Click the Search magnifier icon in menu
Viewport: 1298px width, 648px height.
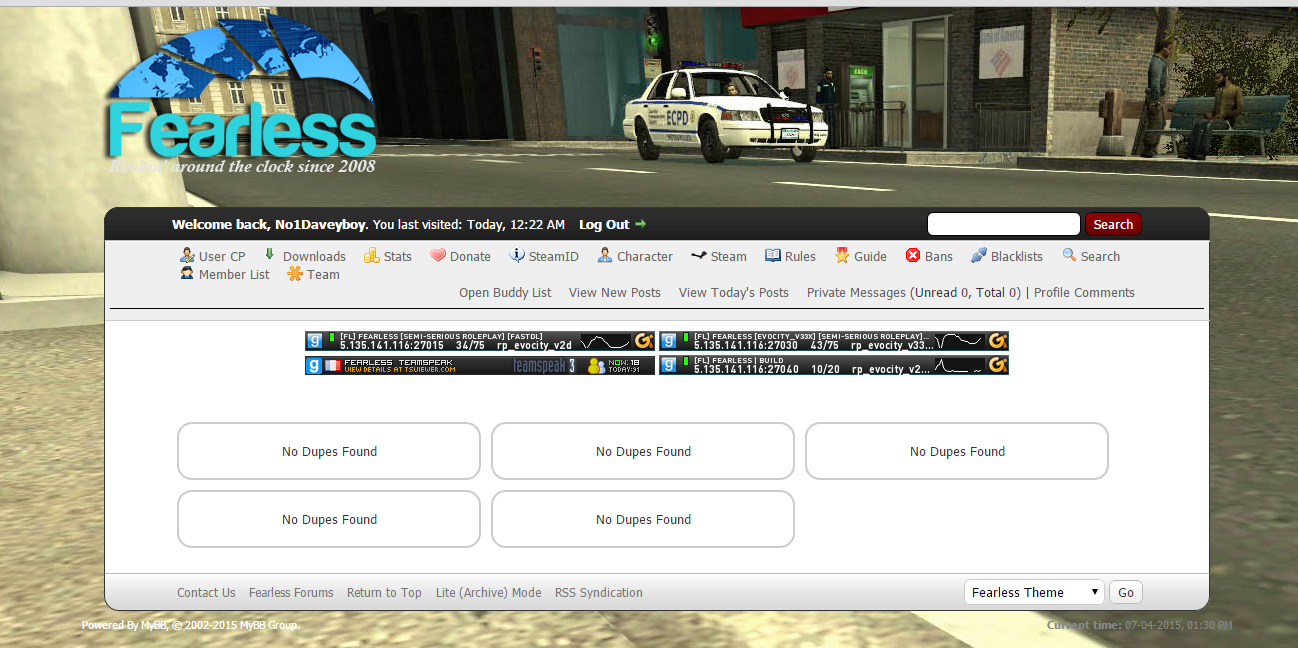1069,255
